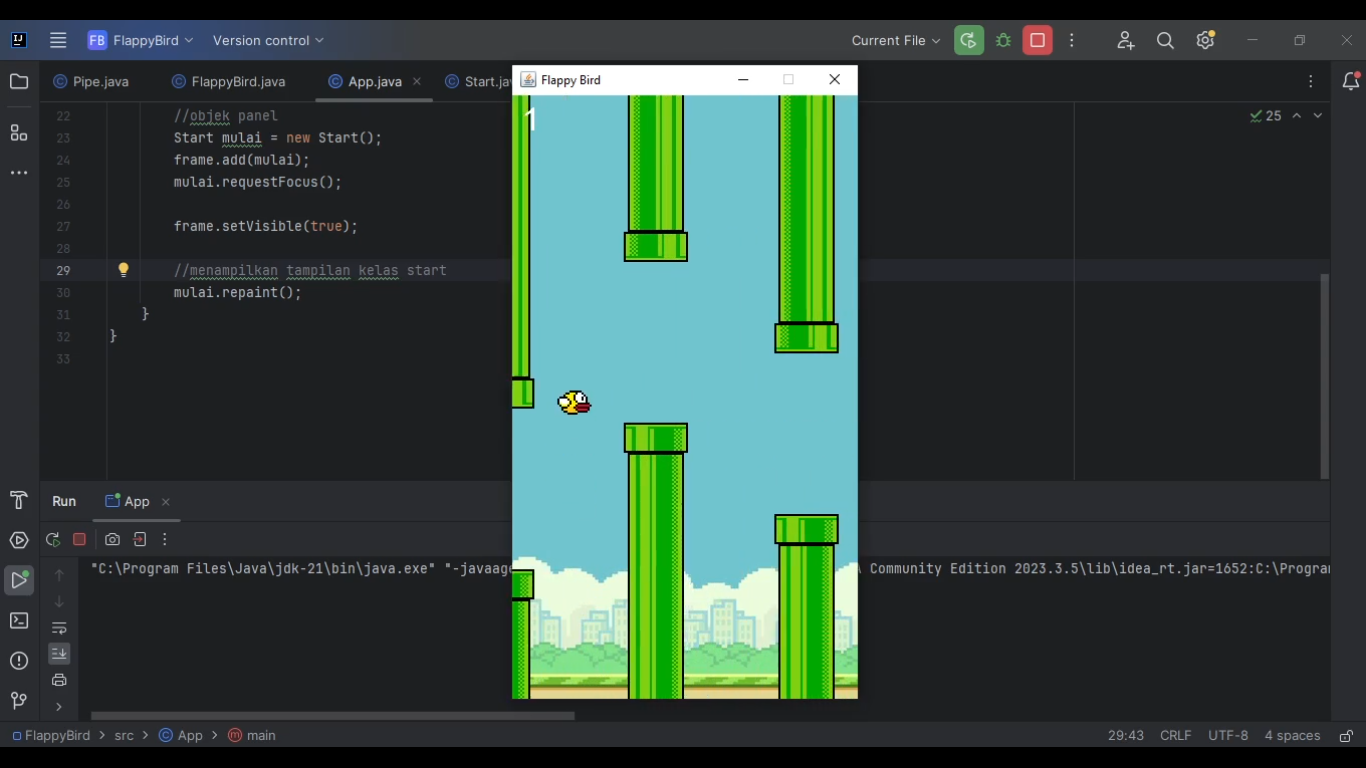Image resolution: width=1366 pixels, height=768 pixels.
Task: Click the inspections widget showing 25
Action: click(1265, 116)
